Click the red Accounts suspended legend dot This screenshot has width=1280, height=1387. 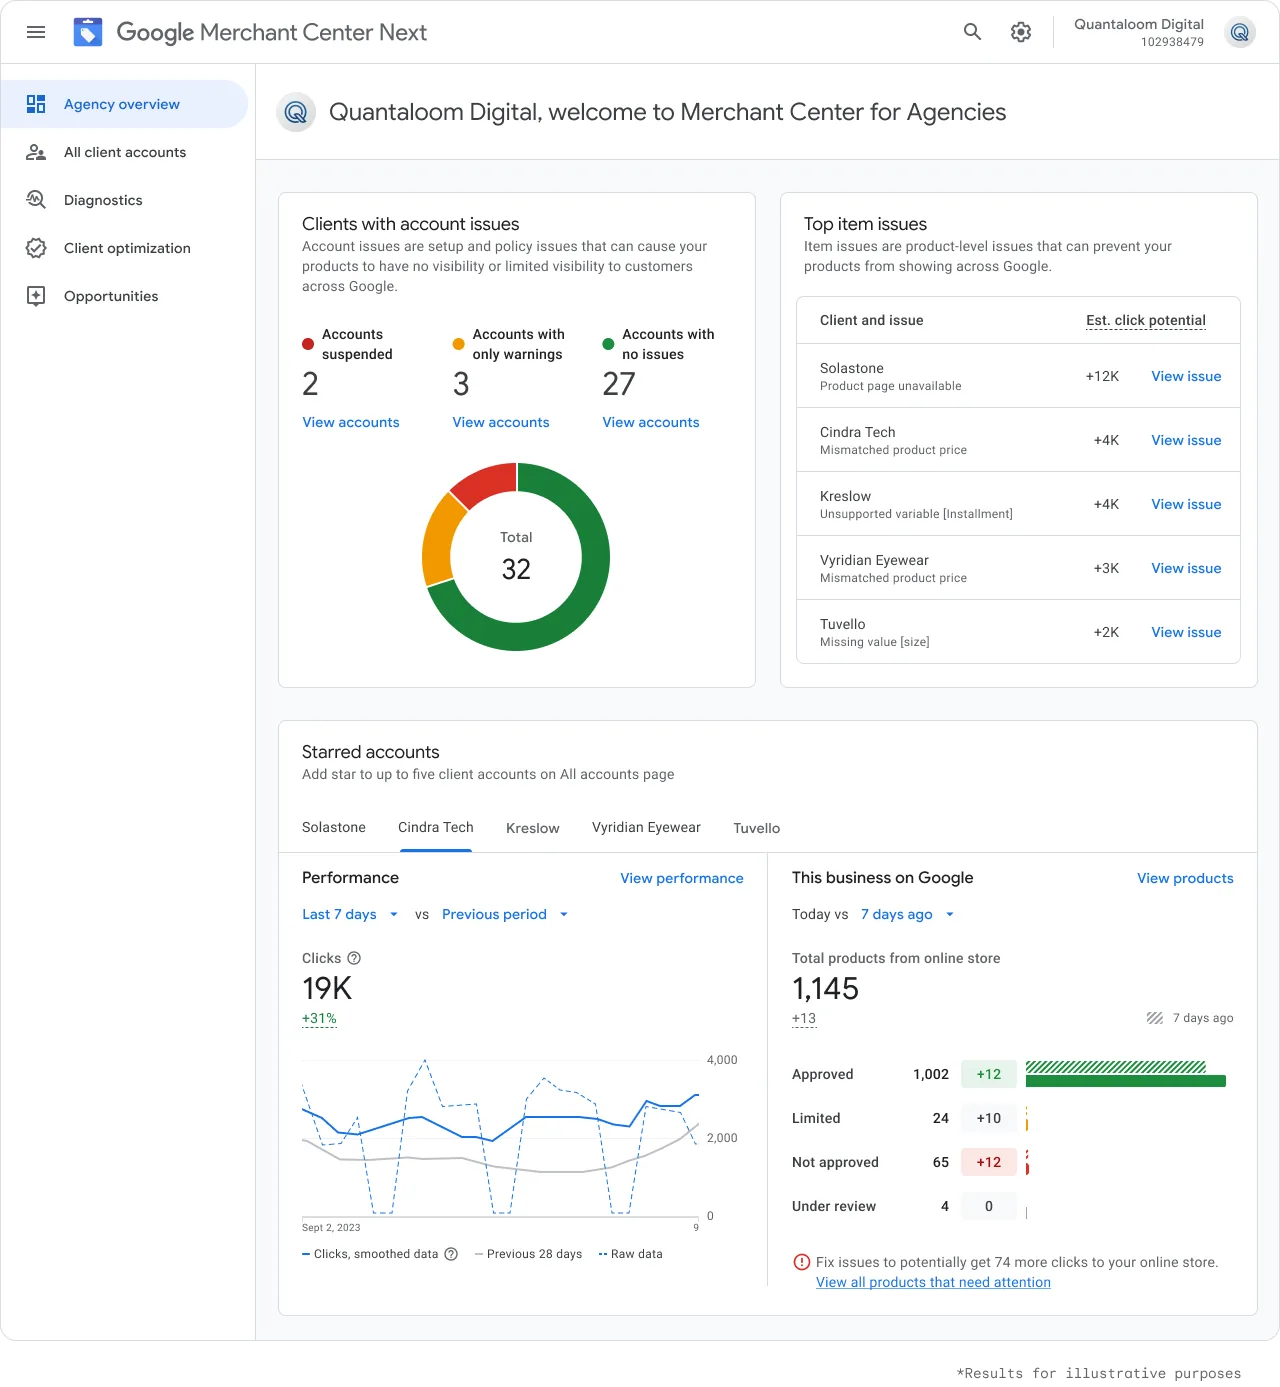tap(308, 344)
